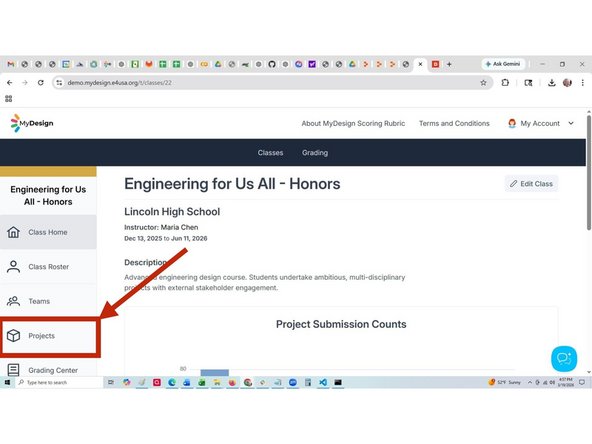The height and width of the screenshot is (444, 592).
Task: Open Projects in the sidebar
Action: pos(48,336)
